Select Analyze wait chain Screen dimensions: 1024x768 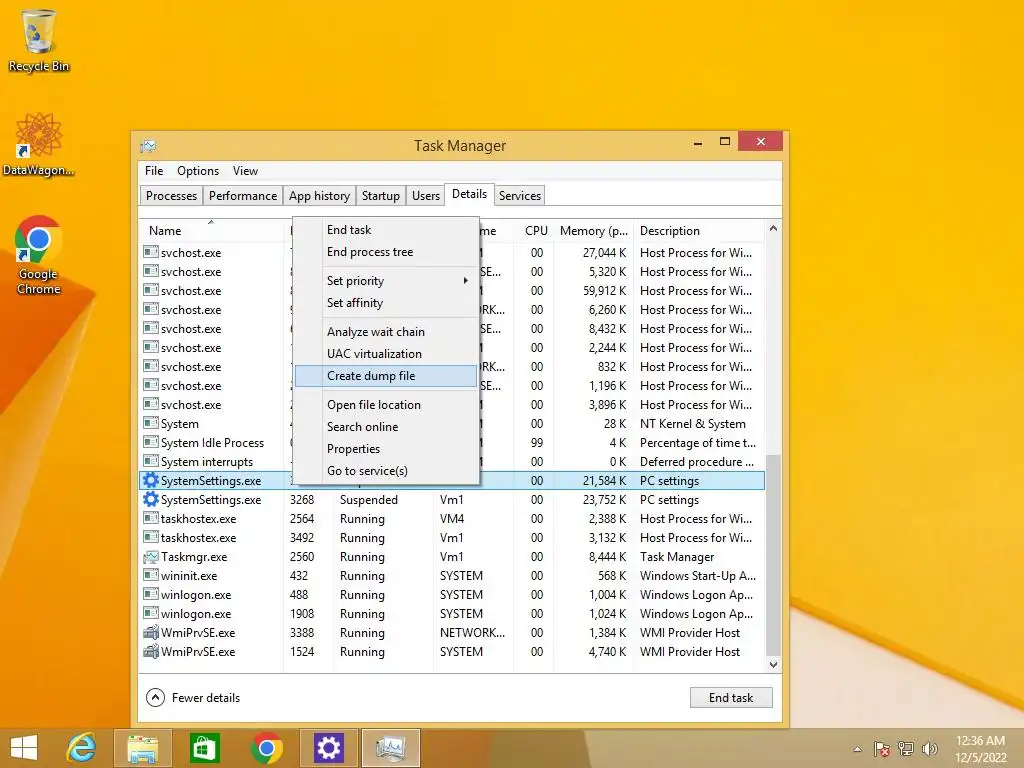coord(386,332)
